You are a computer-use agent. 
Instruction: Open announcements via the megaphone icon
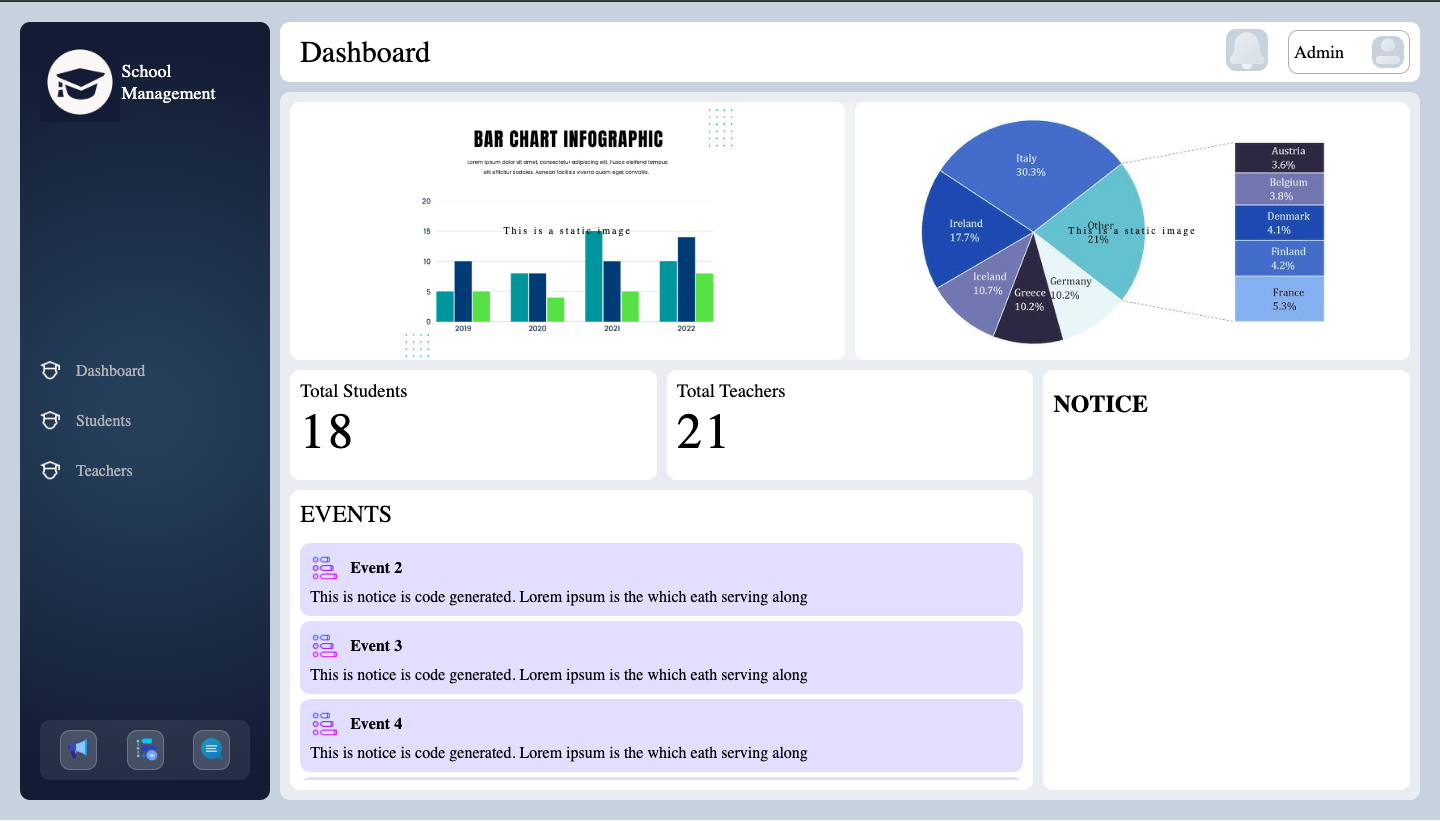[x=78, y=749]
